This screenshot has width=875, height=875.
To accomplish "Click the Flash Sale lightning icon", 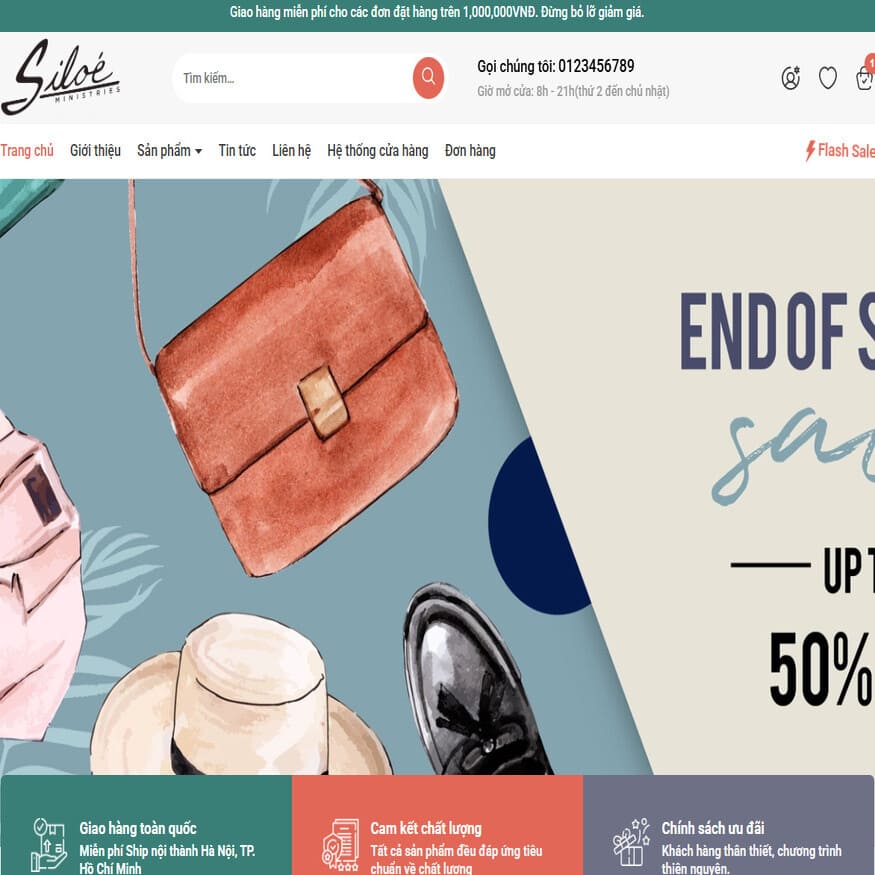I will (810, 151).
